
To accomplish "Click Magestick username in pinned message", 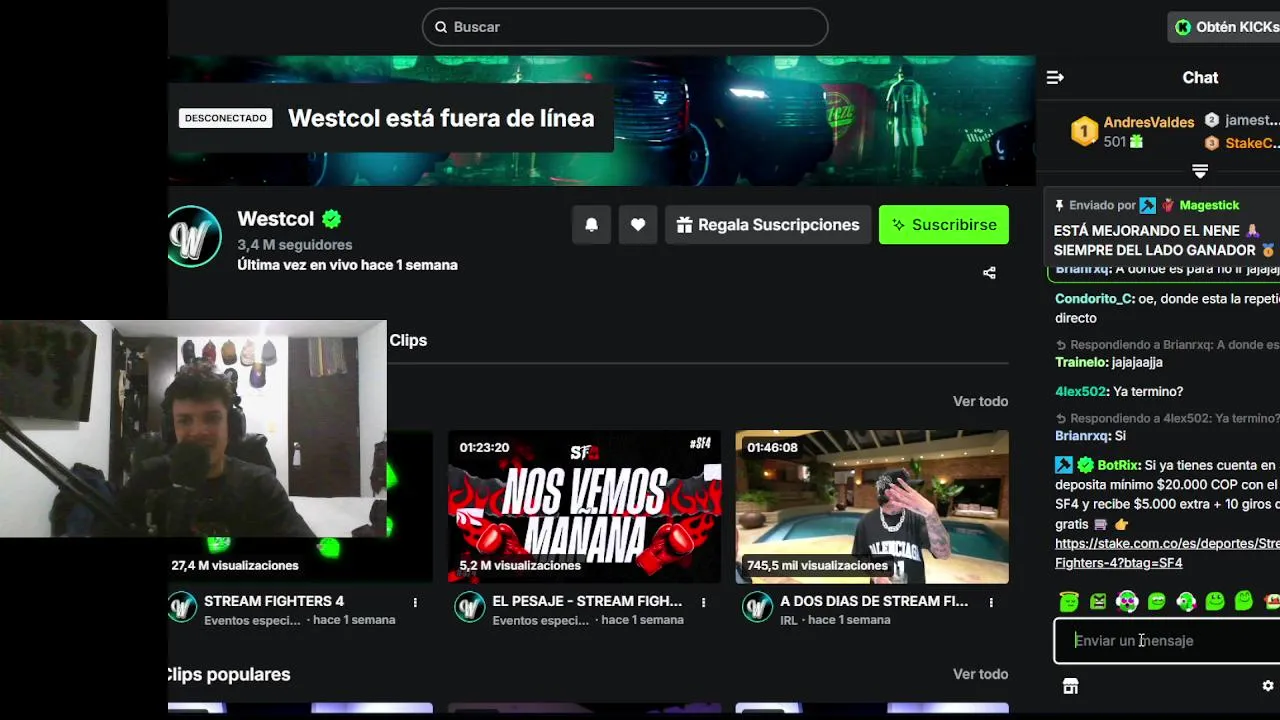I will [x=1209, y=205].
